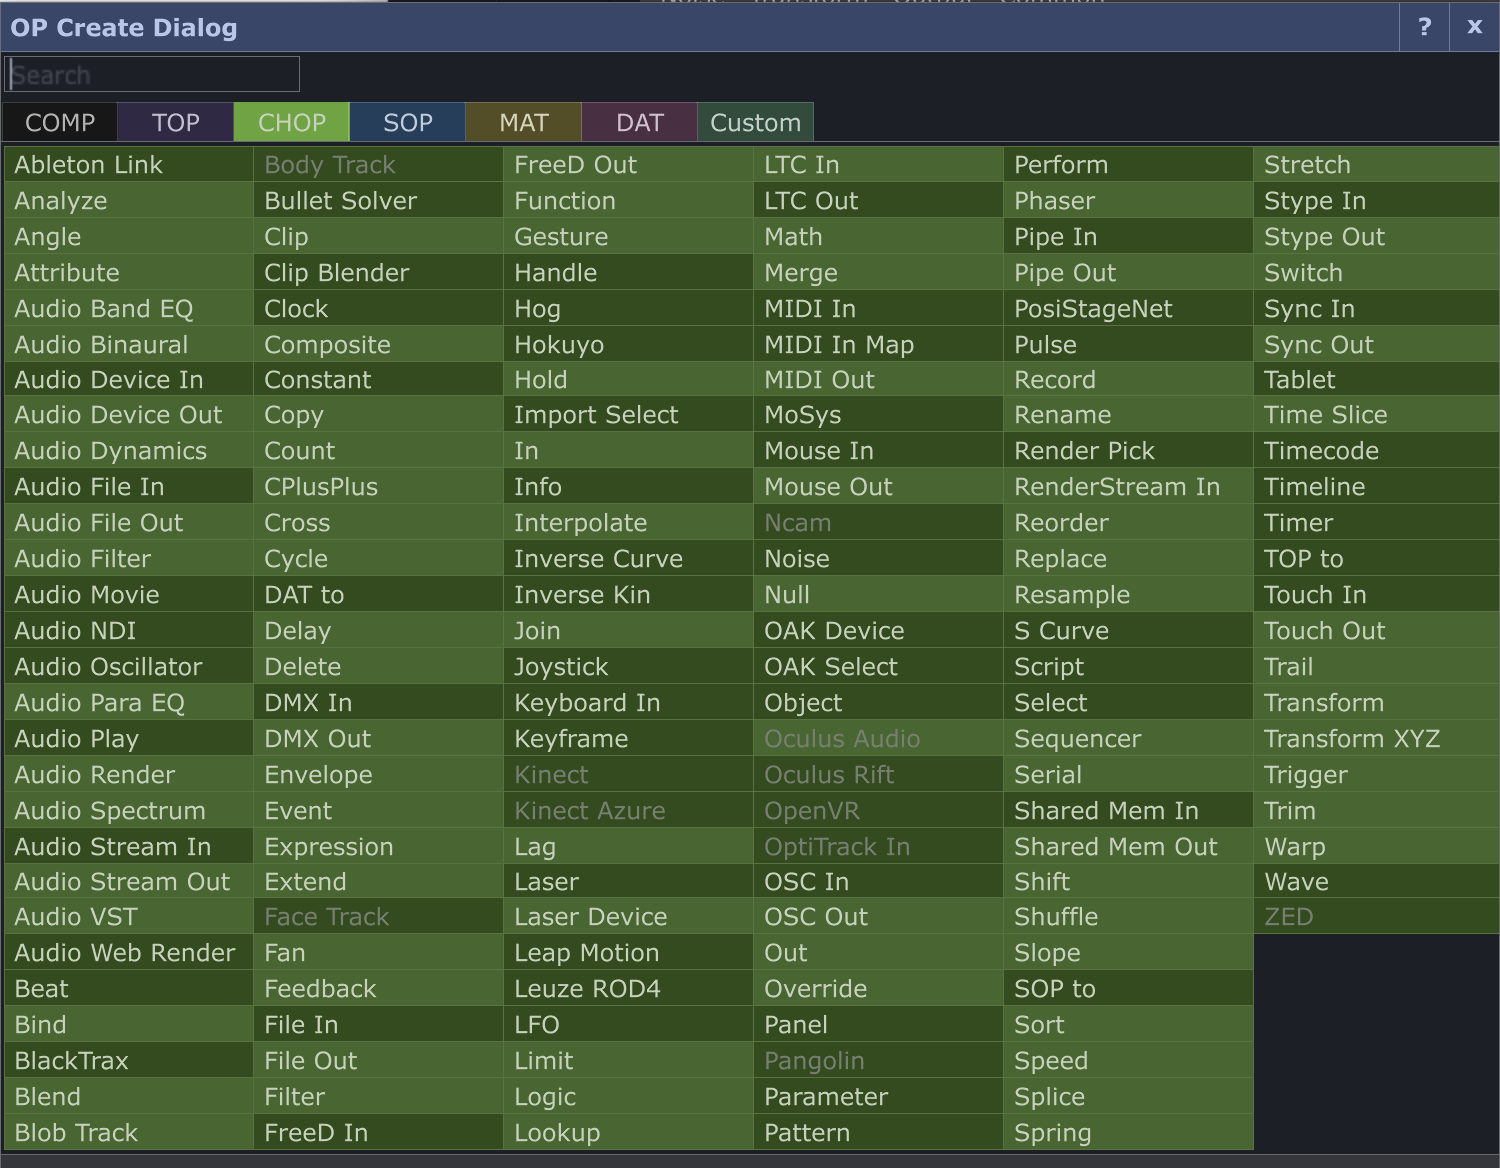Add the Filter operator
This screenshot has height=1168, width=1500.
(378, 1097)
